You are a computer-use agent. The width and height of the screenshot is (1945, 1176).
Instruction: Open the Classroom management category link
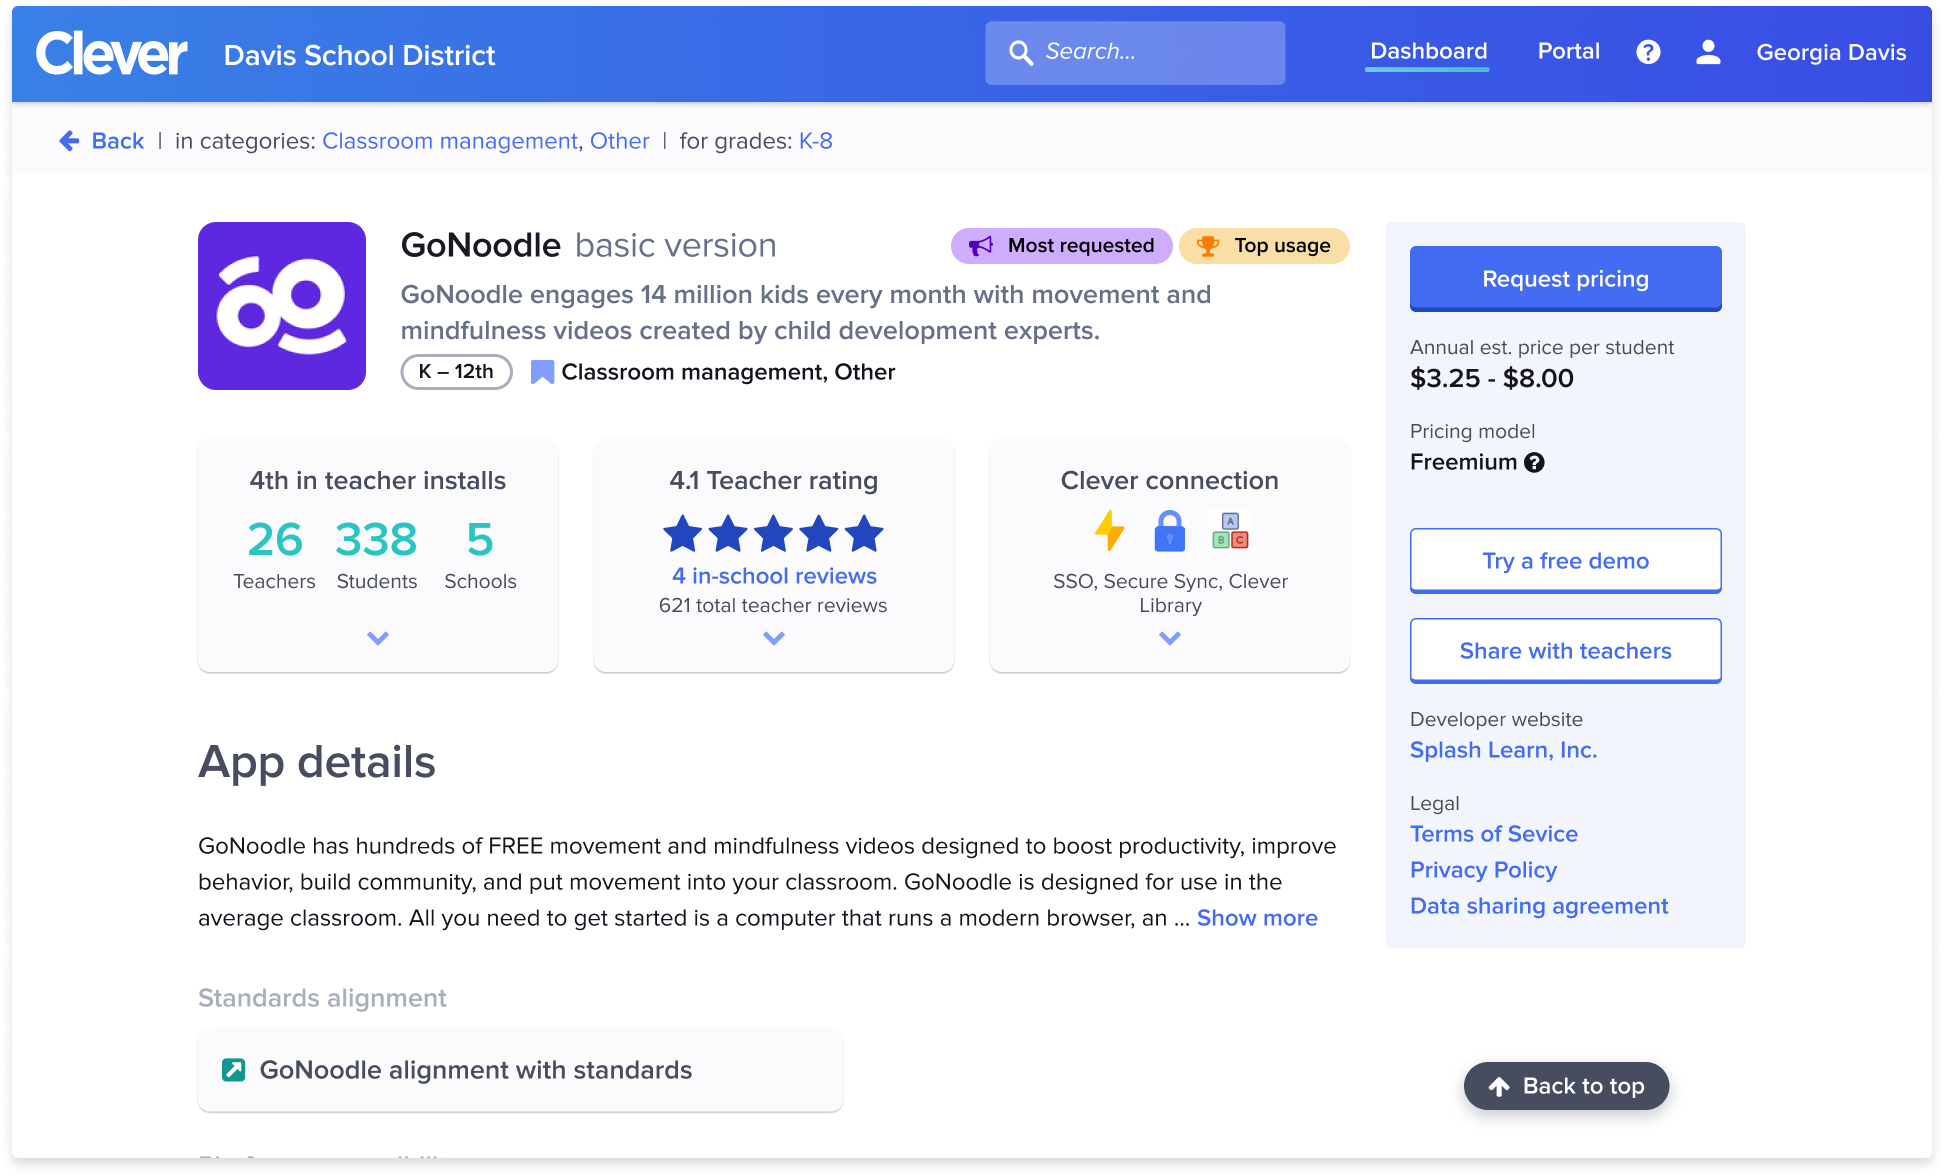tap(450, 141)
